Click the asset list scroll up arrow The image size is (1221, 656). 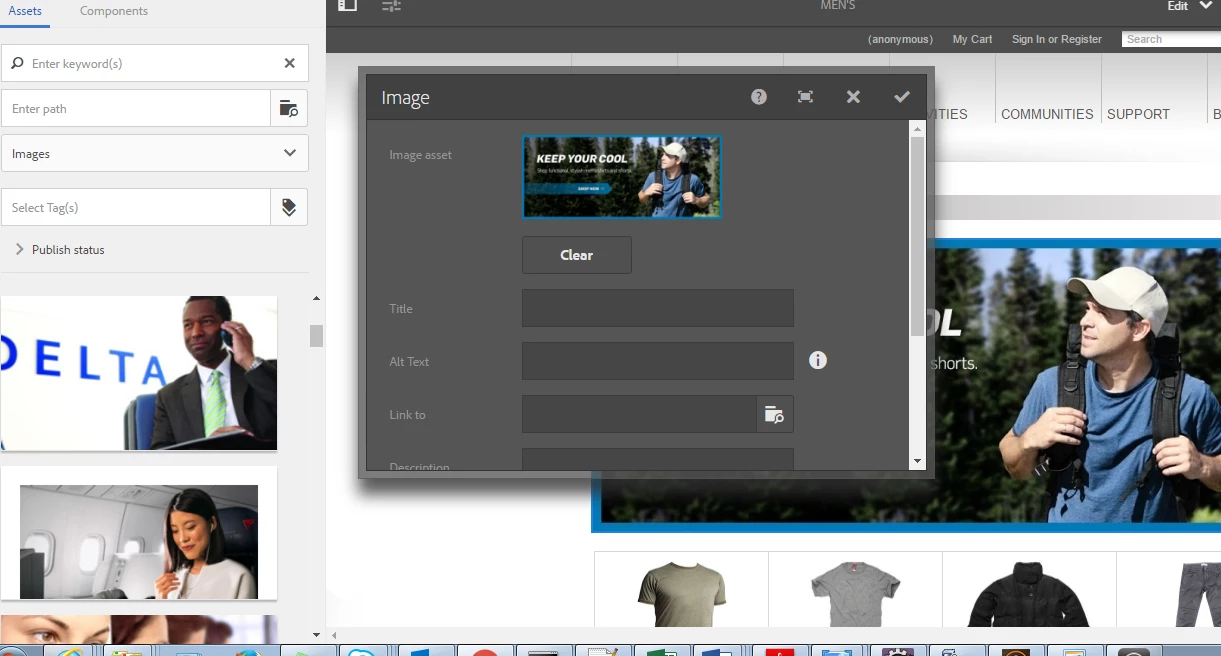pos(317,299)
